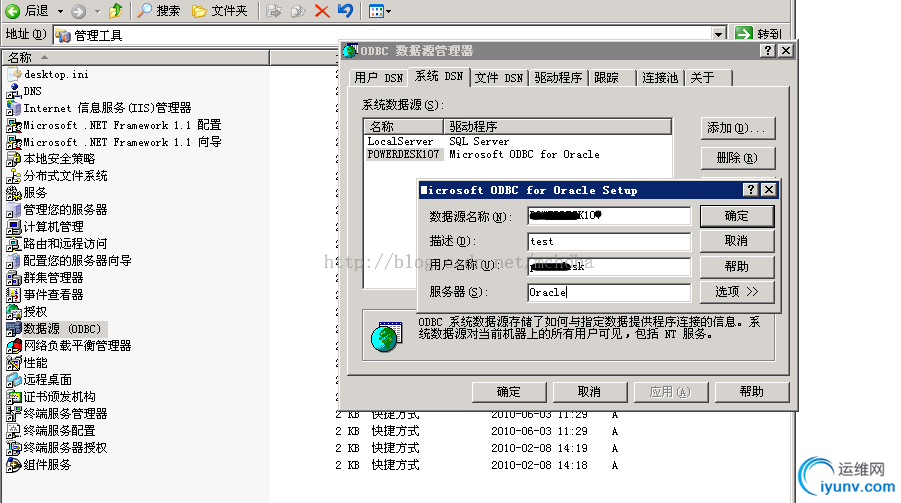This screenshot has height=503, width=901.
Task: Select the 管理您的服务器 icon
Action: tap(14, 209)
